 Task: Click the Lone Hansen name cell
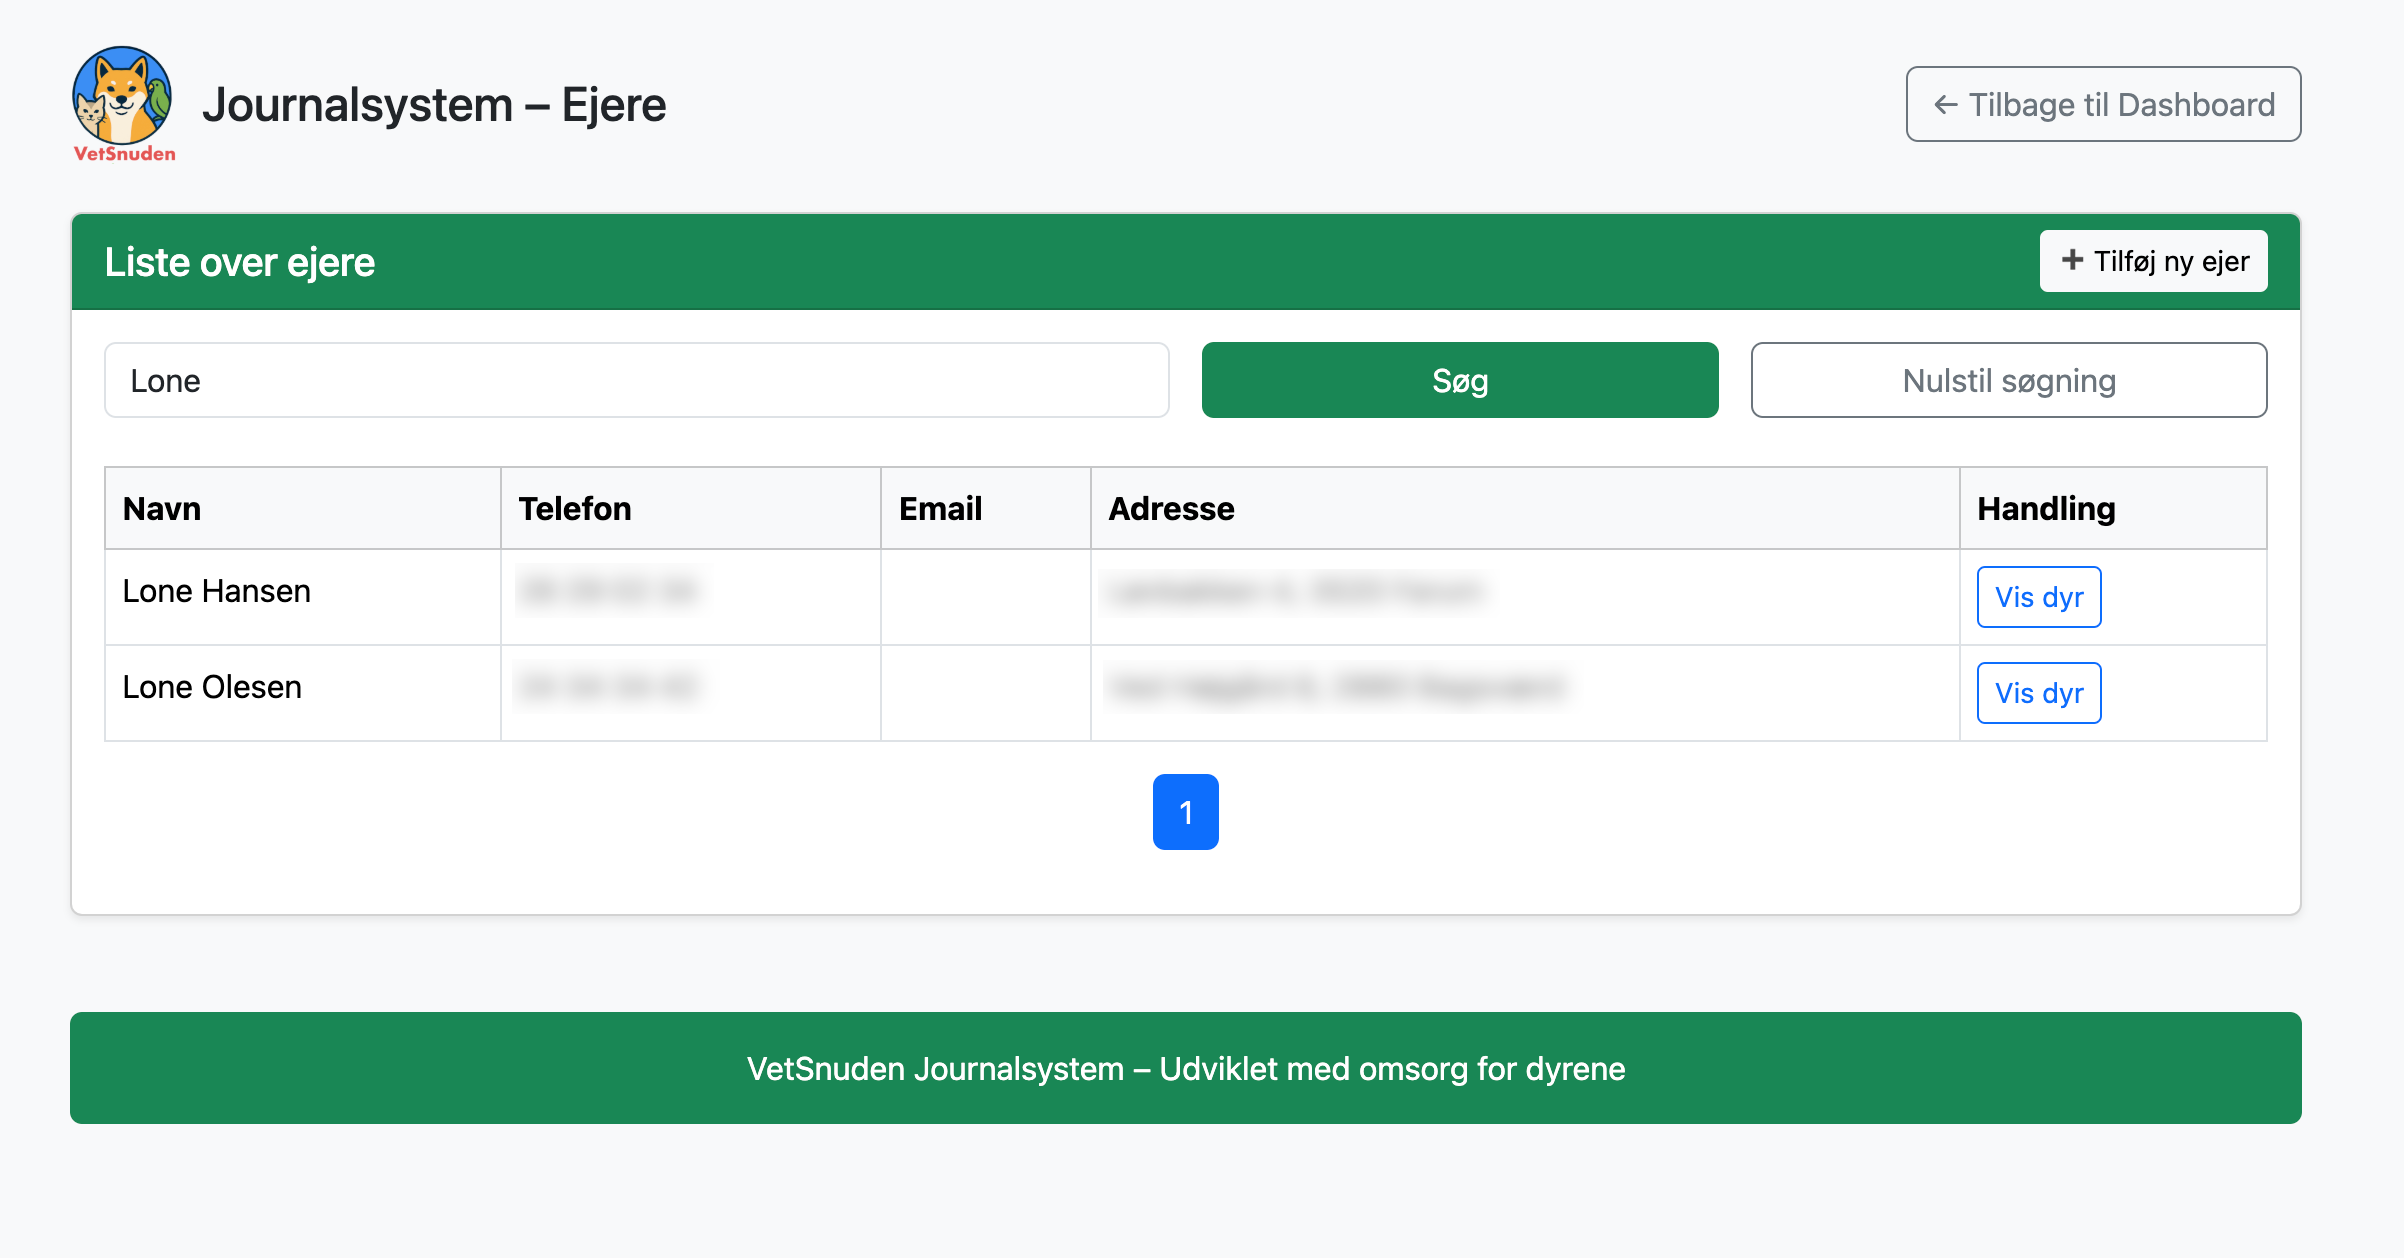303,597
